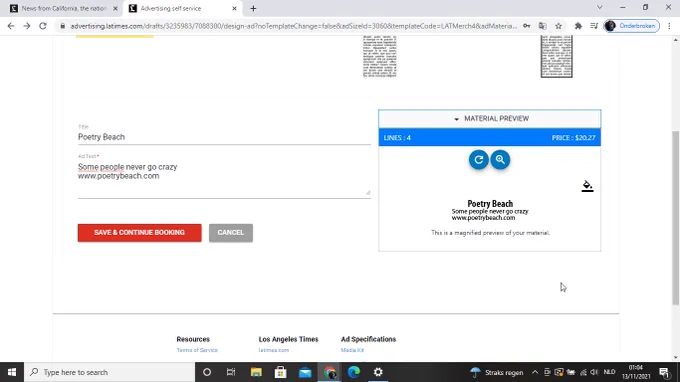The height and width of the screenshot is (382, 680).
Task: Click the network tray icon
Action: click(x=583, y=372)
